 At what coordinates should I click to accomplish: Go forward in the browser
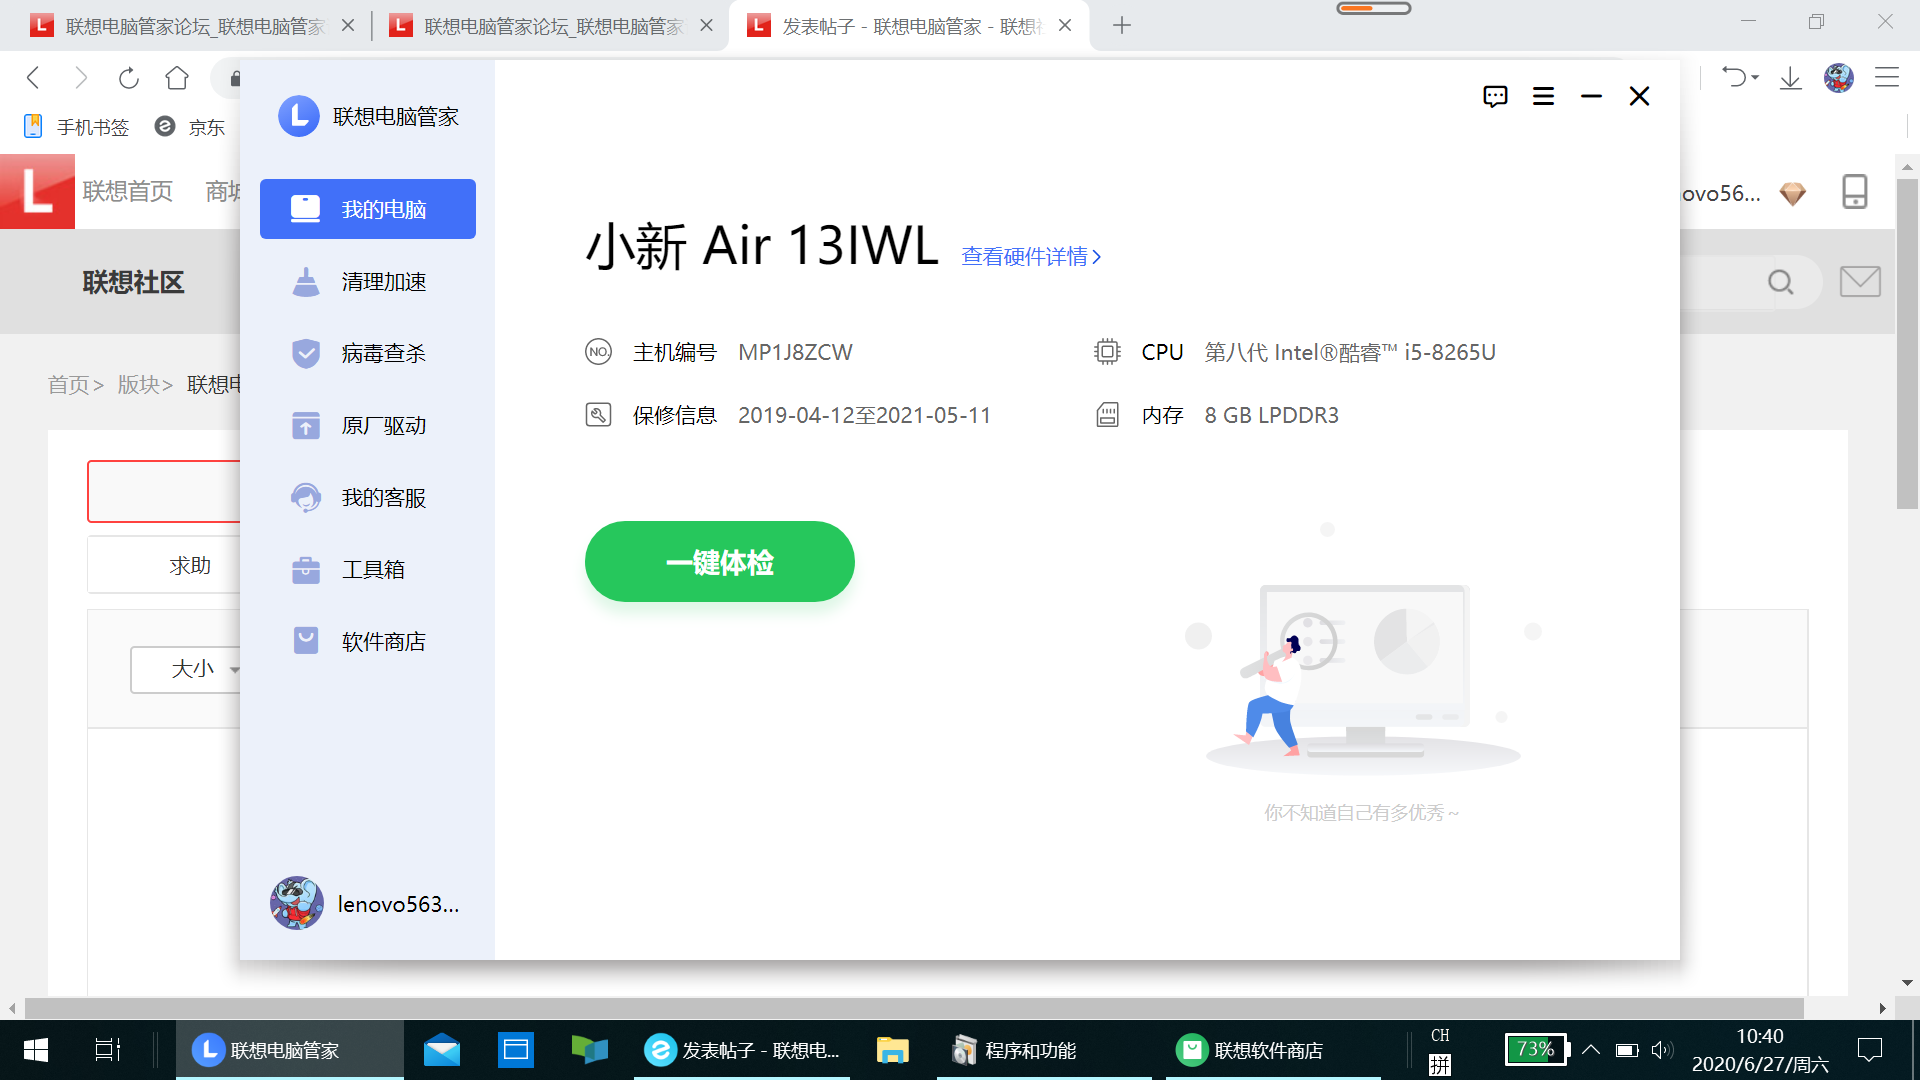tap(81, 78)
